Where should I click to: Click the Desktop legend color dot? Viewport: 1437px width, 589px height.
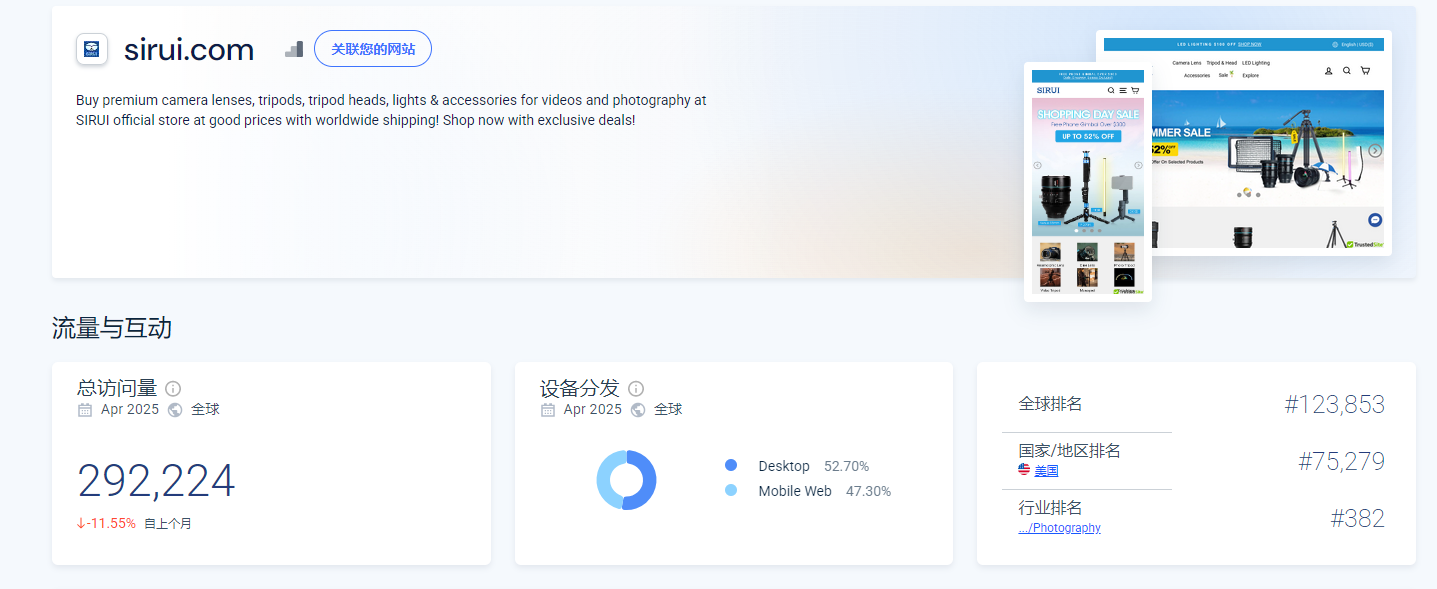coord(731,466)
